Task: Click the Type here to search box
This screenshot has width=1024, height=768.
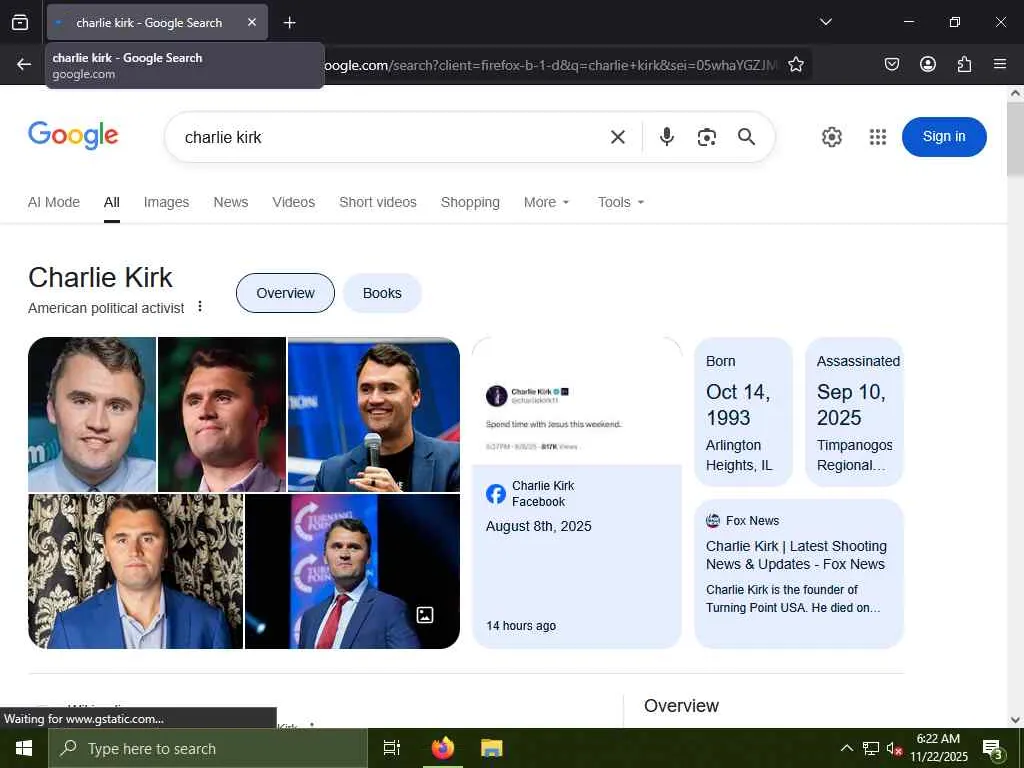Action: pyautogui.click(x=208, y=748)
